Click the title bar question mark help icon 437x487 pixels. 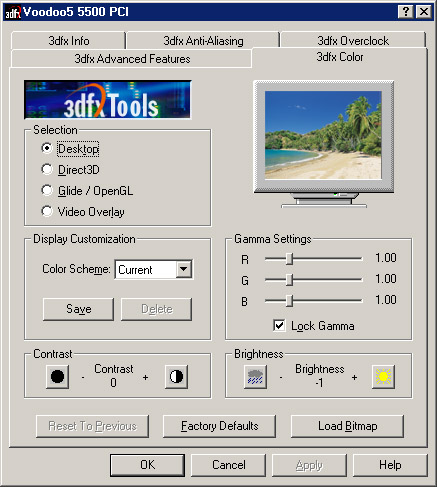tap(406, 12)
